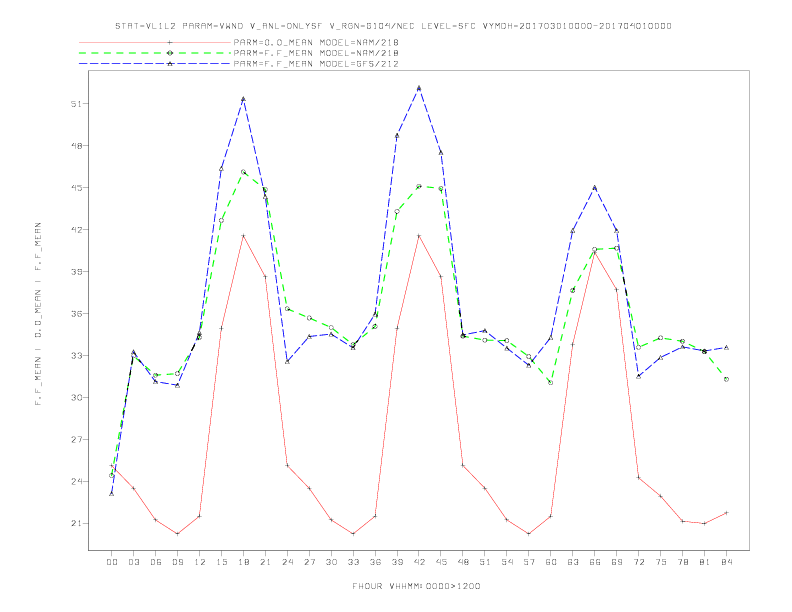Click x-axis tick label 63
The width and height of the screenshot is (792, 612).
click(573, 562)
